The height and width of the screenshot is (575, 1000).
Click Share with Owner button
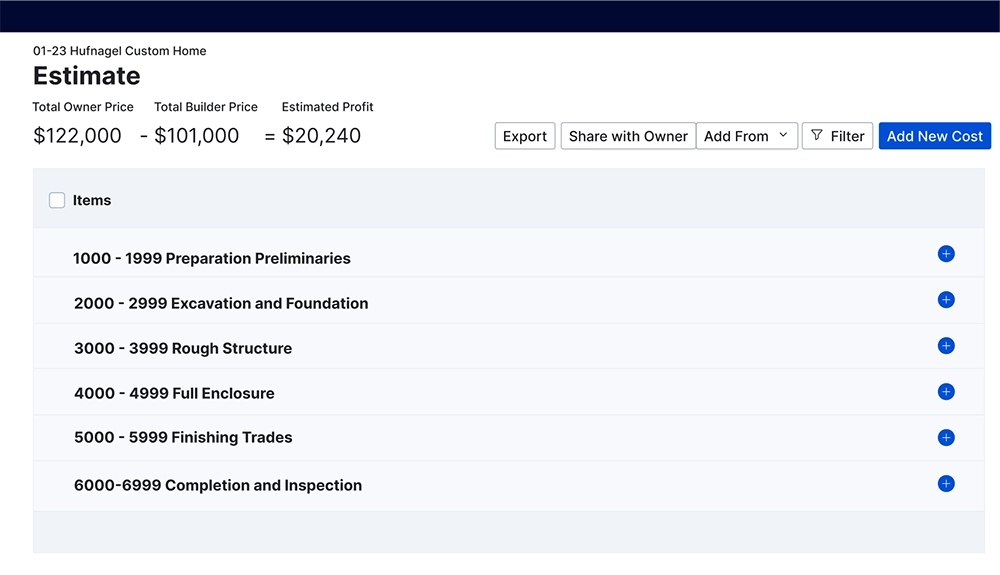(x=628, y=136)
